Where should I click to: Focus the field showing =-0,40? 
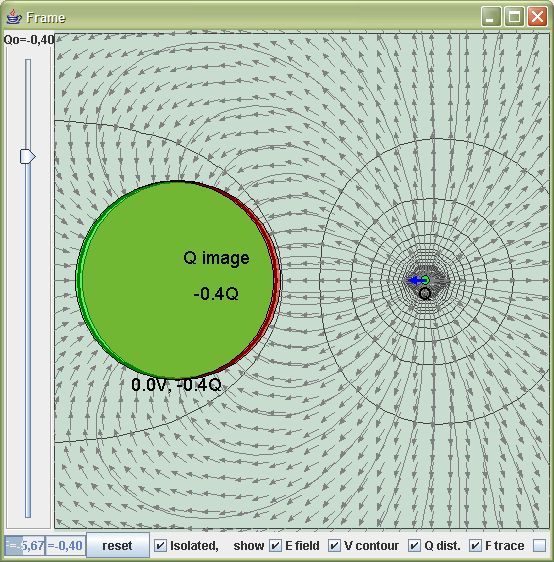[65, 546]
